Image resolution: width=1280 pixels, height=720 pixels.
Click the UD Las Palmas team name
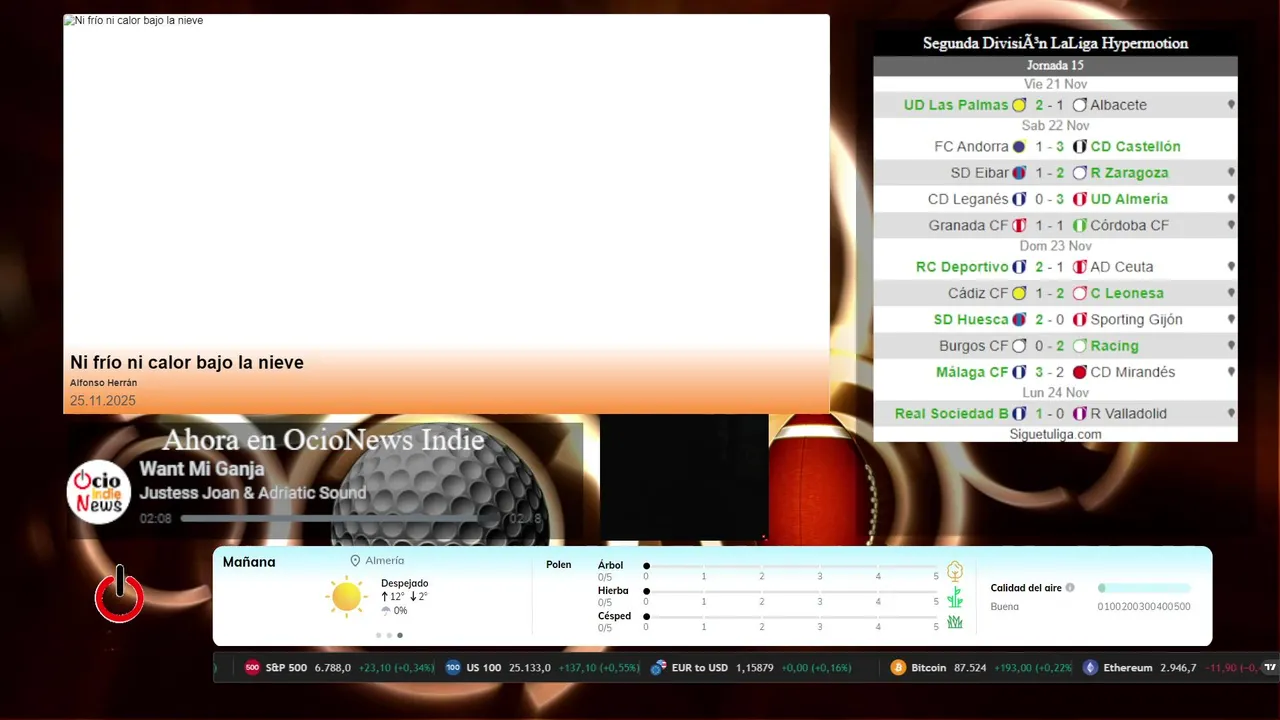coord(956,105)
